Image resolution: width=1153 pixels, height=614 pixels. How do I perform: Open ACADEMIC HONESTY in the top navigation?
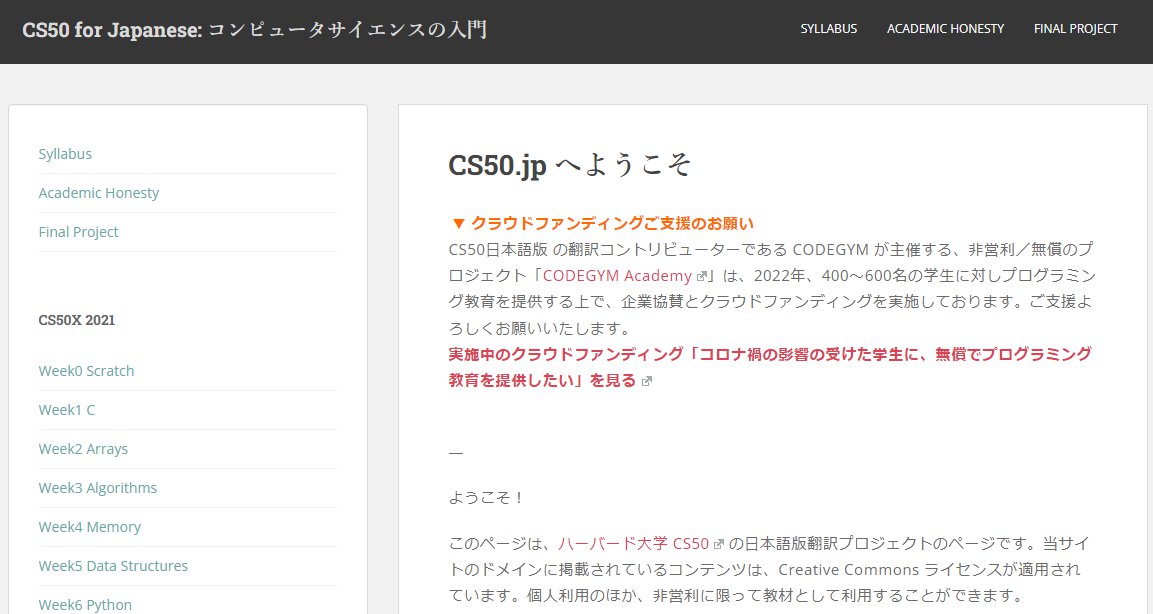(945, 29)
